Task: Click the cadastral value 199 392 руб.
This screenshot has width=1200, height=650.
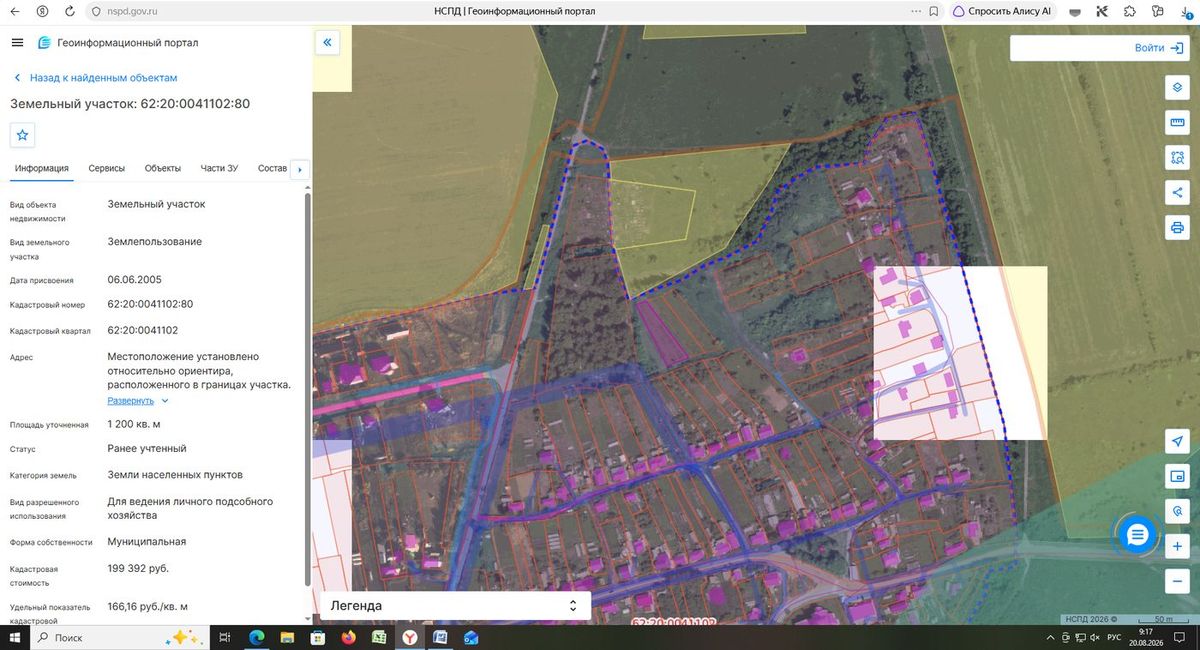Action: [138, 568]
